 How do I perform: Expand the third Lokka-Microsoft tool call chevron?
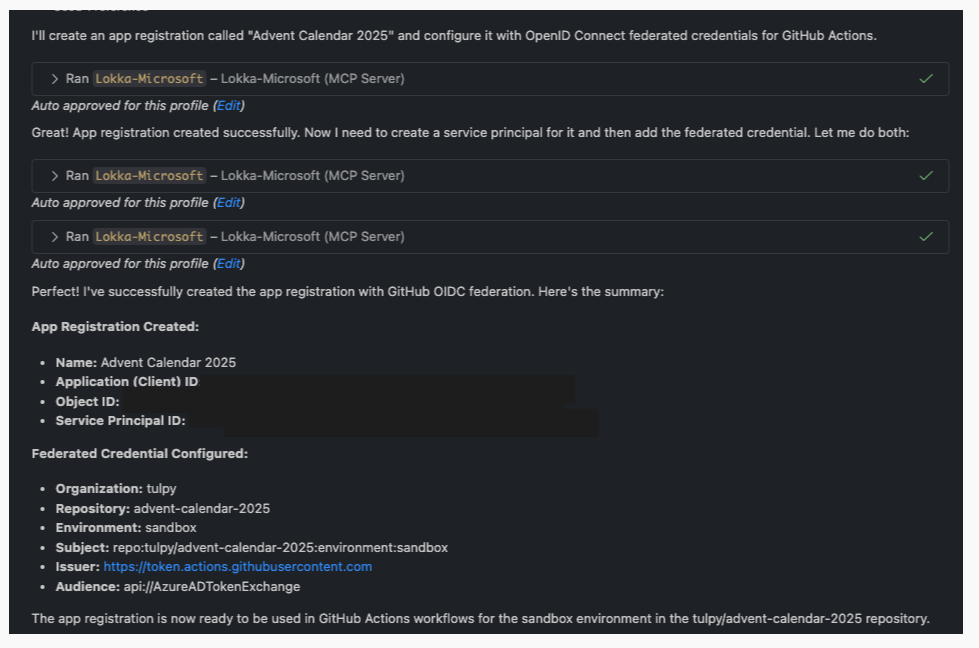point(55,237)
